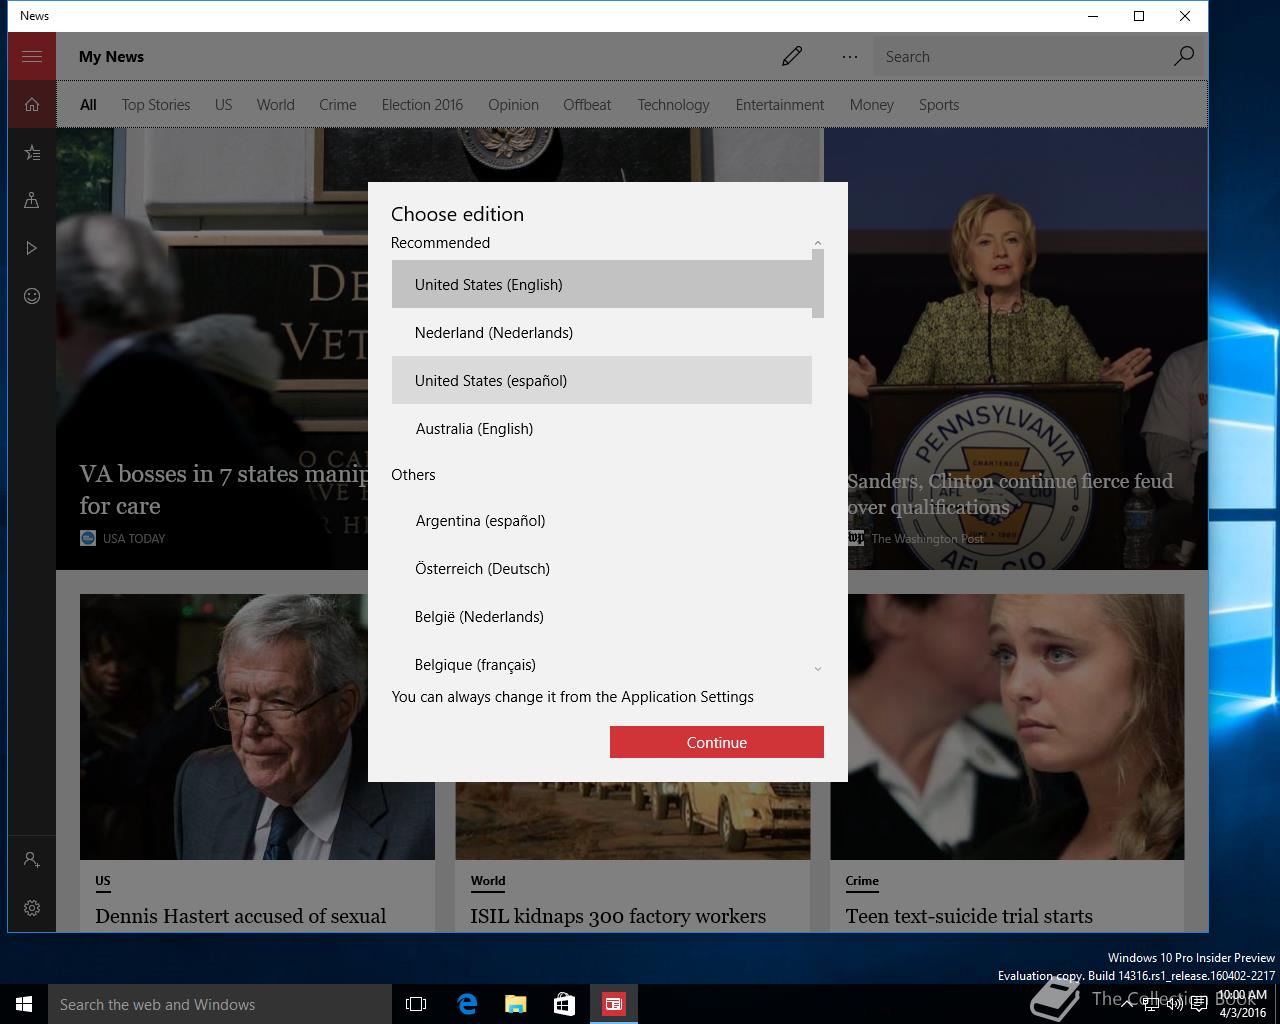Choose België (Nederlands) edition
Image resolution: width=1280 pixels, height=1024 pixels.
[x=602, y=616]
